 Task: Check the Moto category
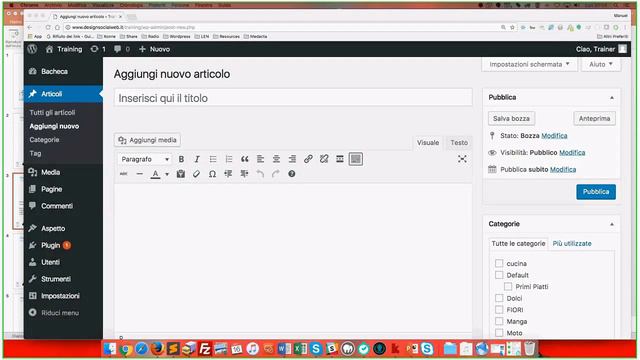pyautogui.click(x=499, y=333)
